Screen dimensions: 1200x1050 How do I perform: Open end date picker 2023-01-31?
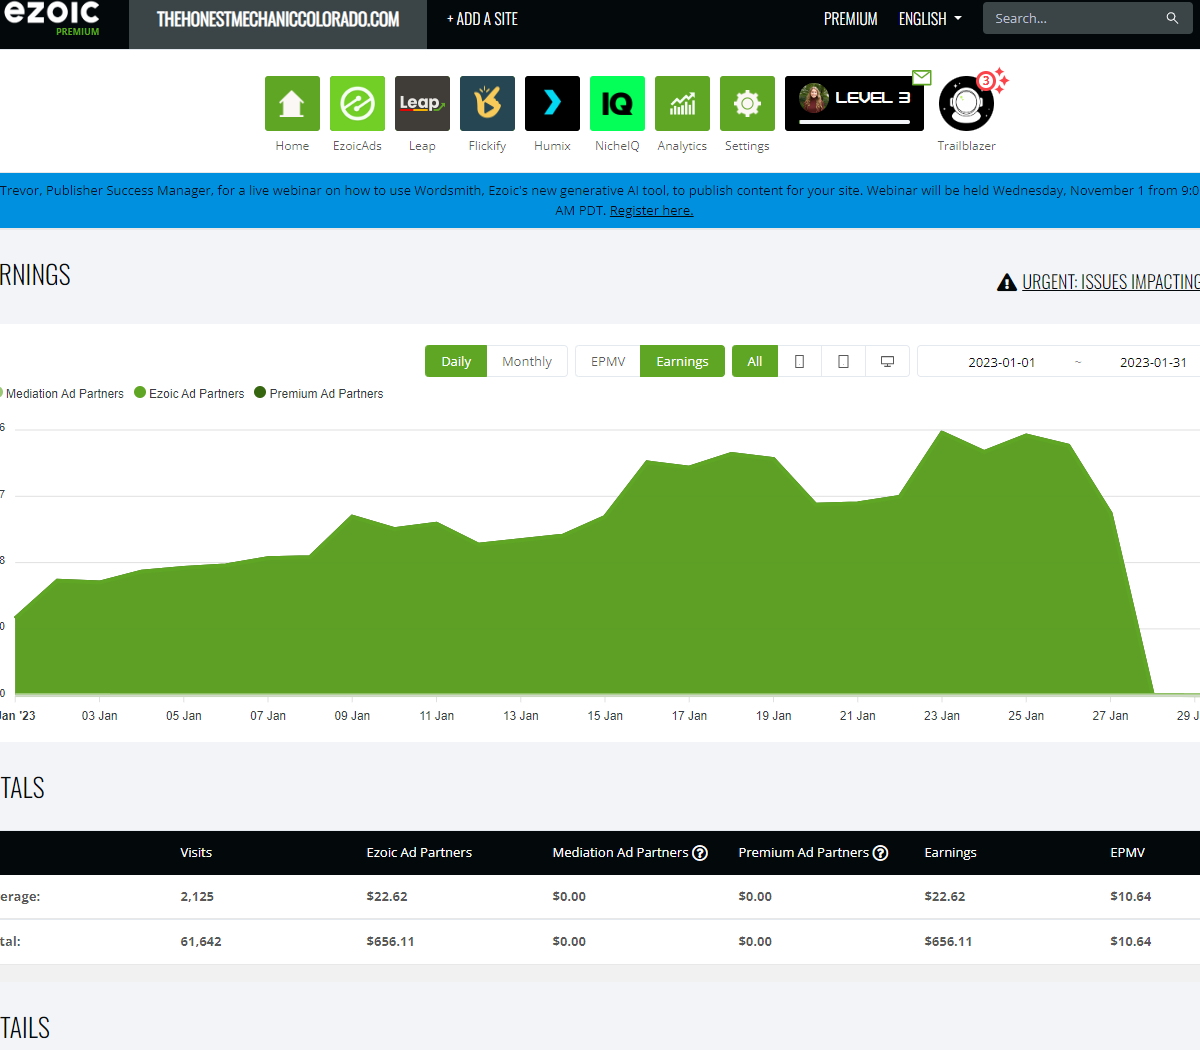pyautogui.click(x=1153, y=362)
